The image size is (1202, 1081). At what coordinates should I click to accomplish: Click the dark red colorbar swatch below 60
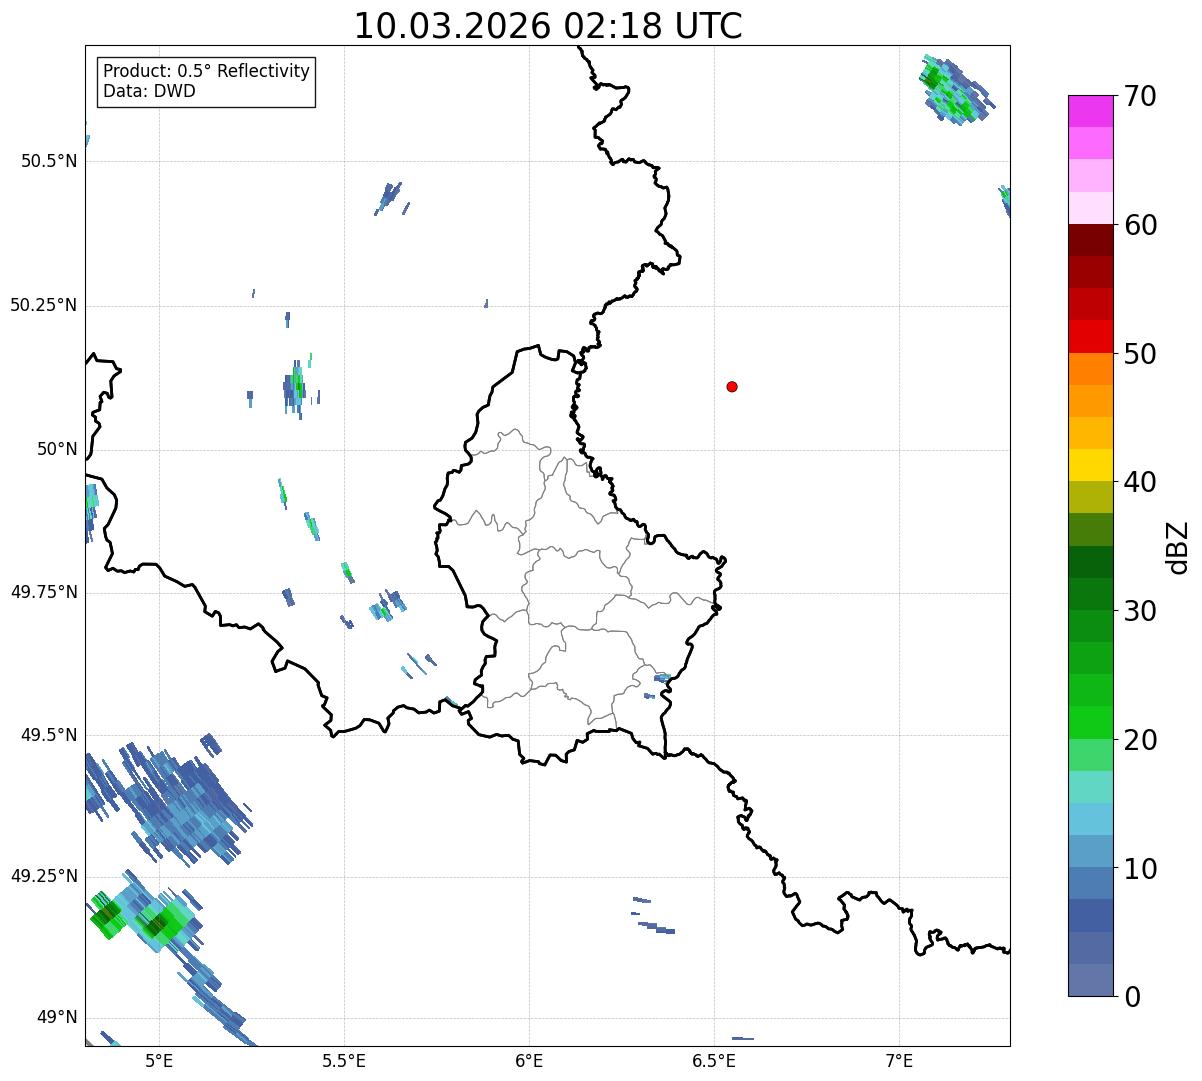[1090, 240]
